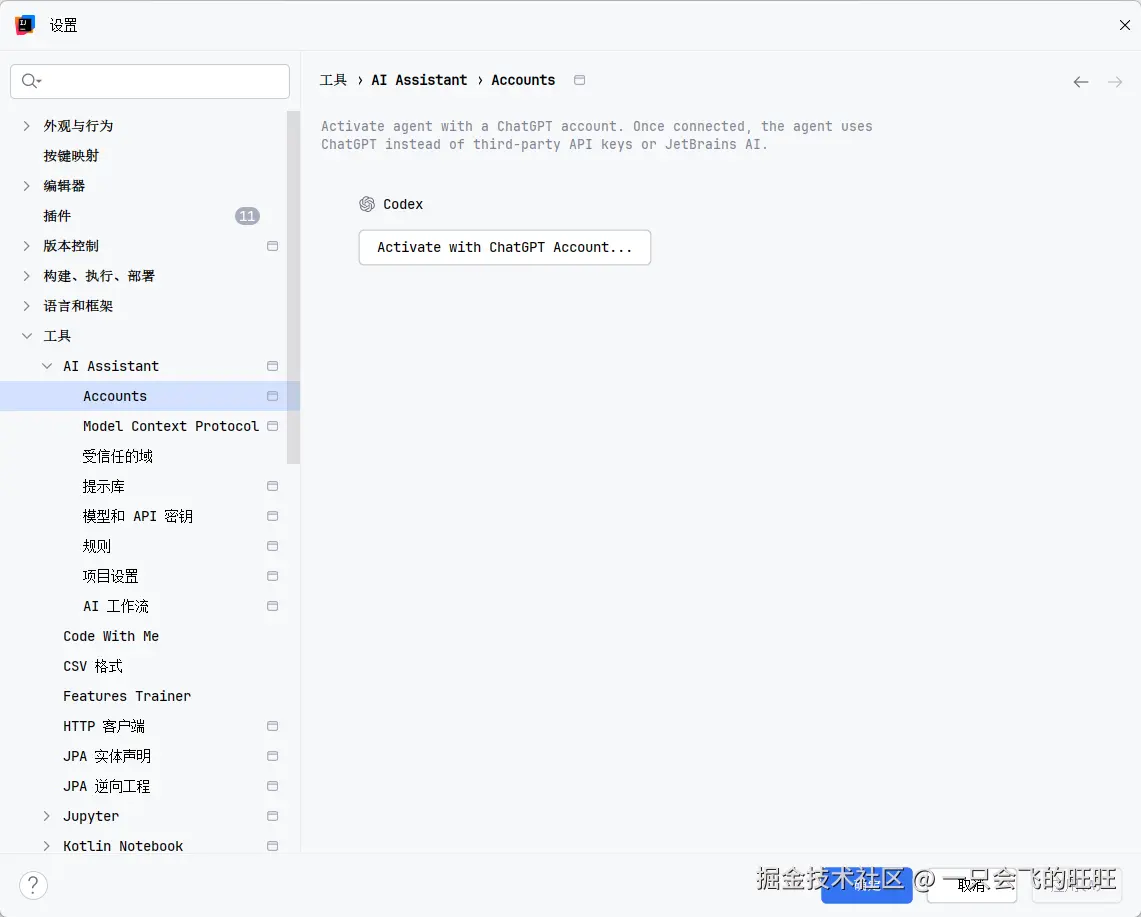Screen dimensions: 1141x917
Task: Expand the 外观与行为 section
Action: 27,126
